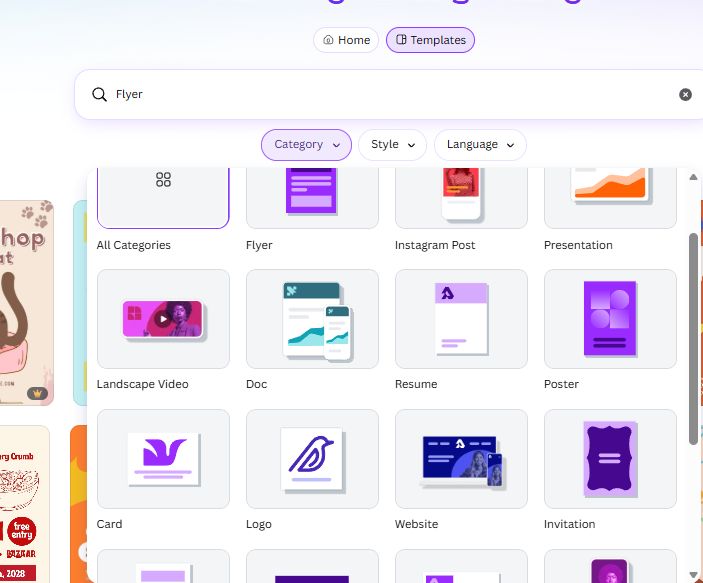This screenshot has height=583, width=703.
Task: Choose the Card category icon
Action: [x=163, y=459]
